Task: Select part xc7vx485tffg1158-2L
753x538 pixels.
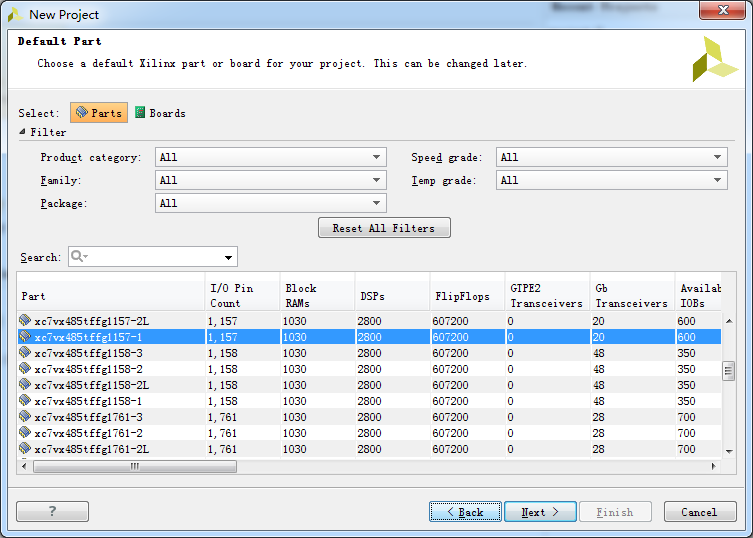Action: coord(369,385)
